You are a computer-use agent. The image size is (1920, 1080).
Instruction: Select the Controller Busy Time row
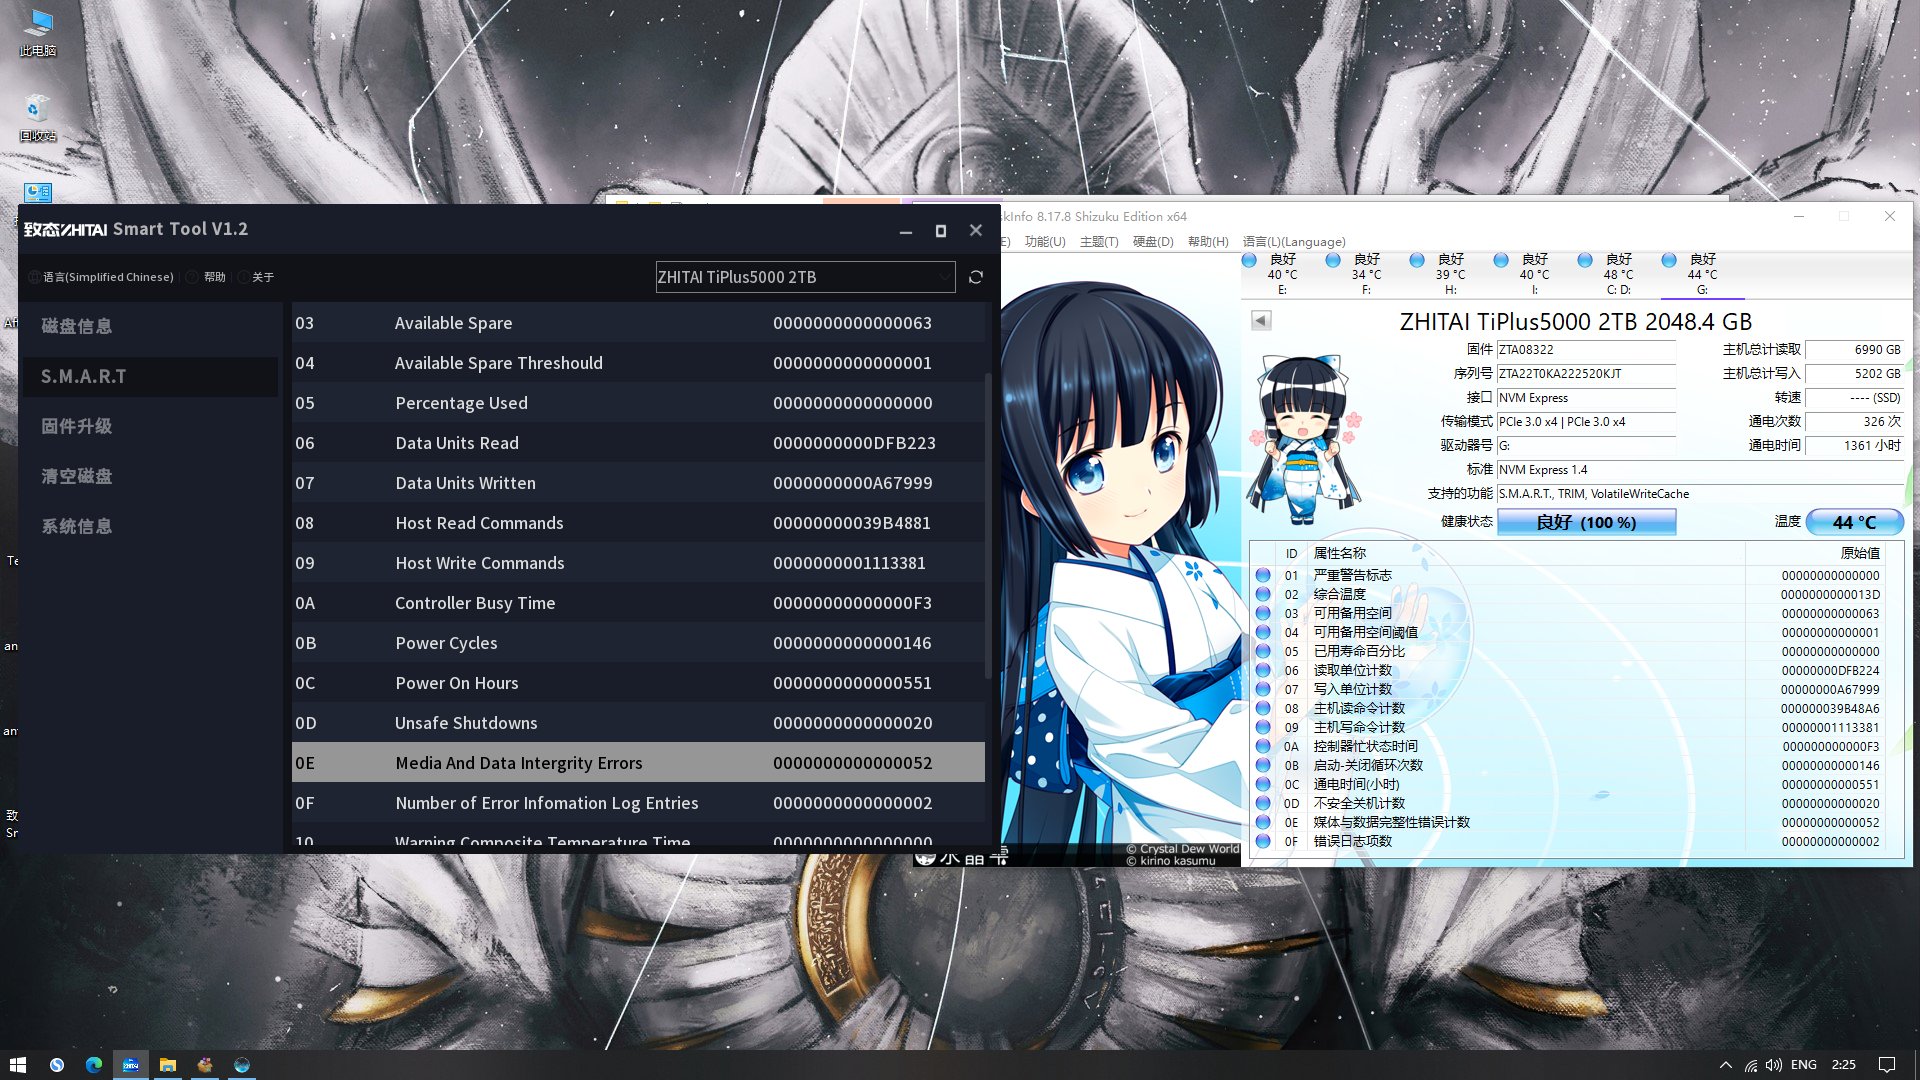pos(638,603)
